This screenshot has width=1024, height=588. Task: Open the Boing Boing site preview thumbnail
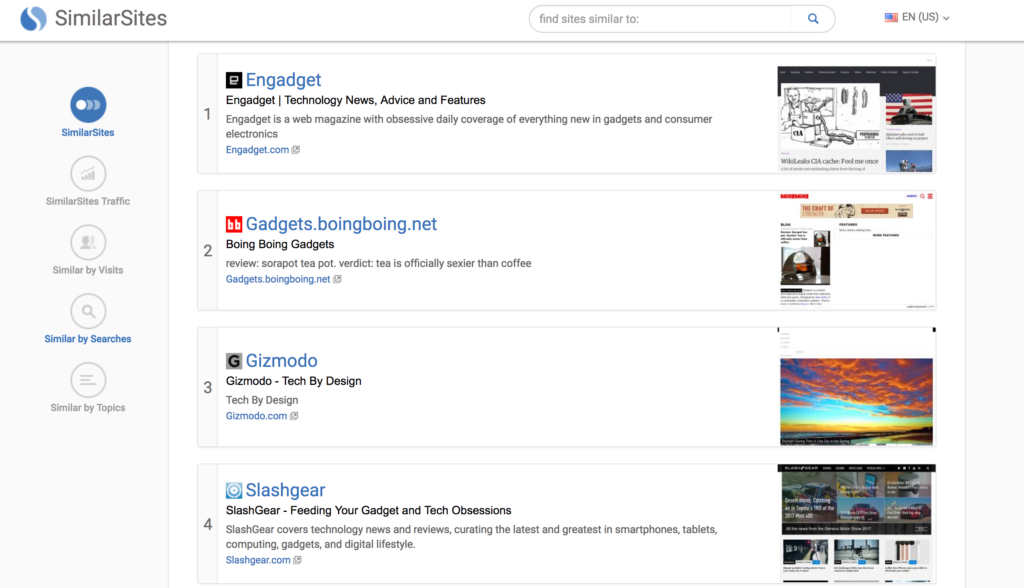click(x=856, y=250)
